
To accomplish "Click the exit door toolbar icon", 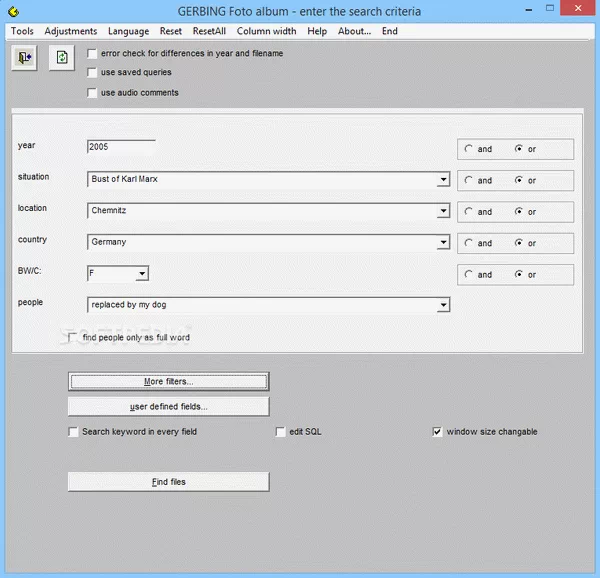I will pos(24,59).
